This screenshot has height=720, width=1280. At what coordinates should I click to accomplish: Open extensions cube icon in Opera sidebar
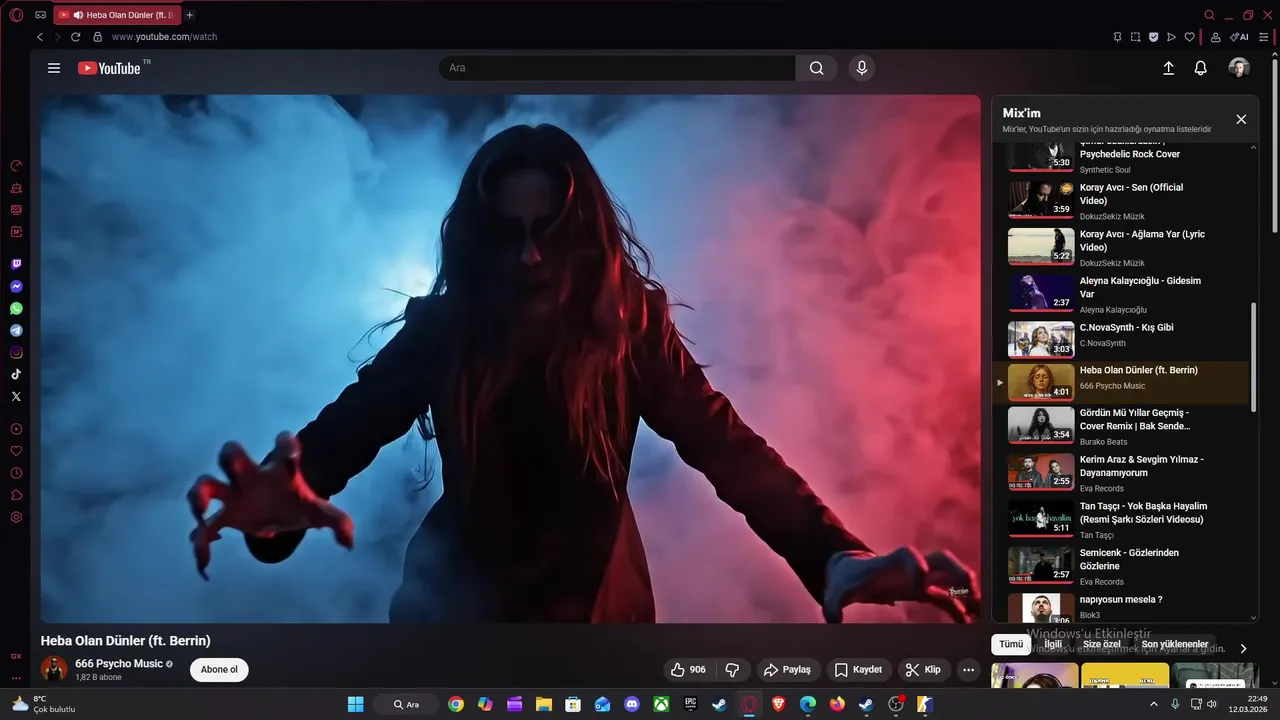[16, 495]
